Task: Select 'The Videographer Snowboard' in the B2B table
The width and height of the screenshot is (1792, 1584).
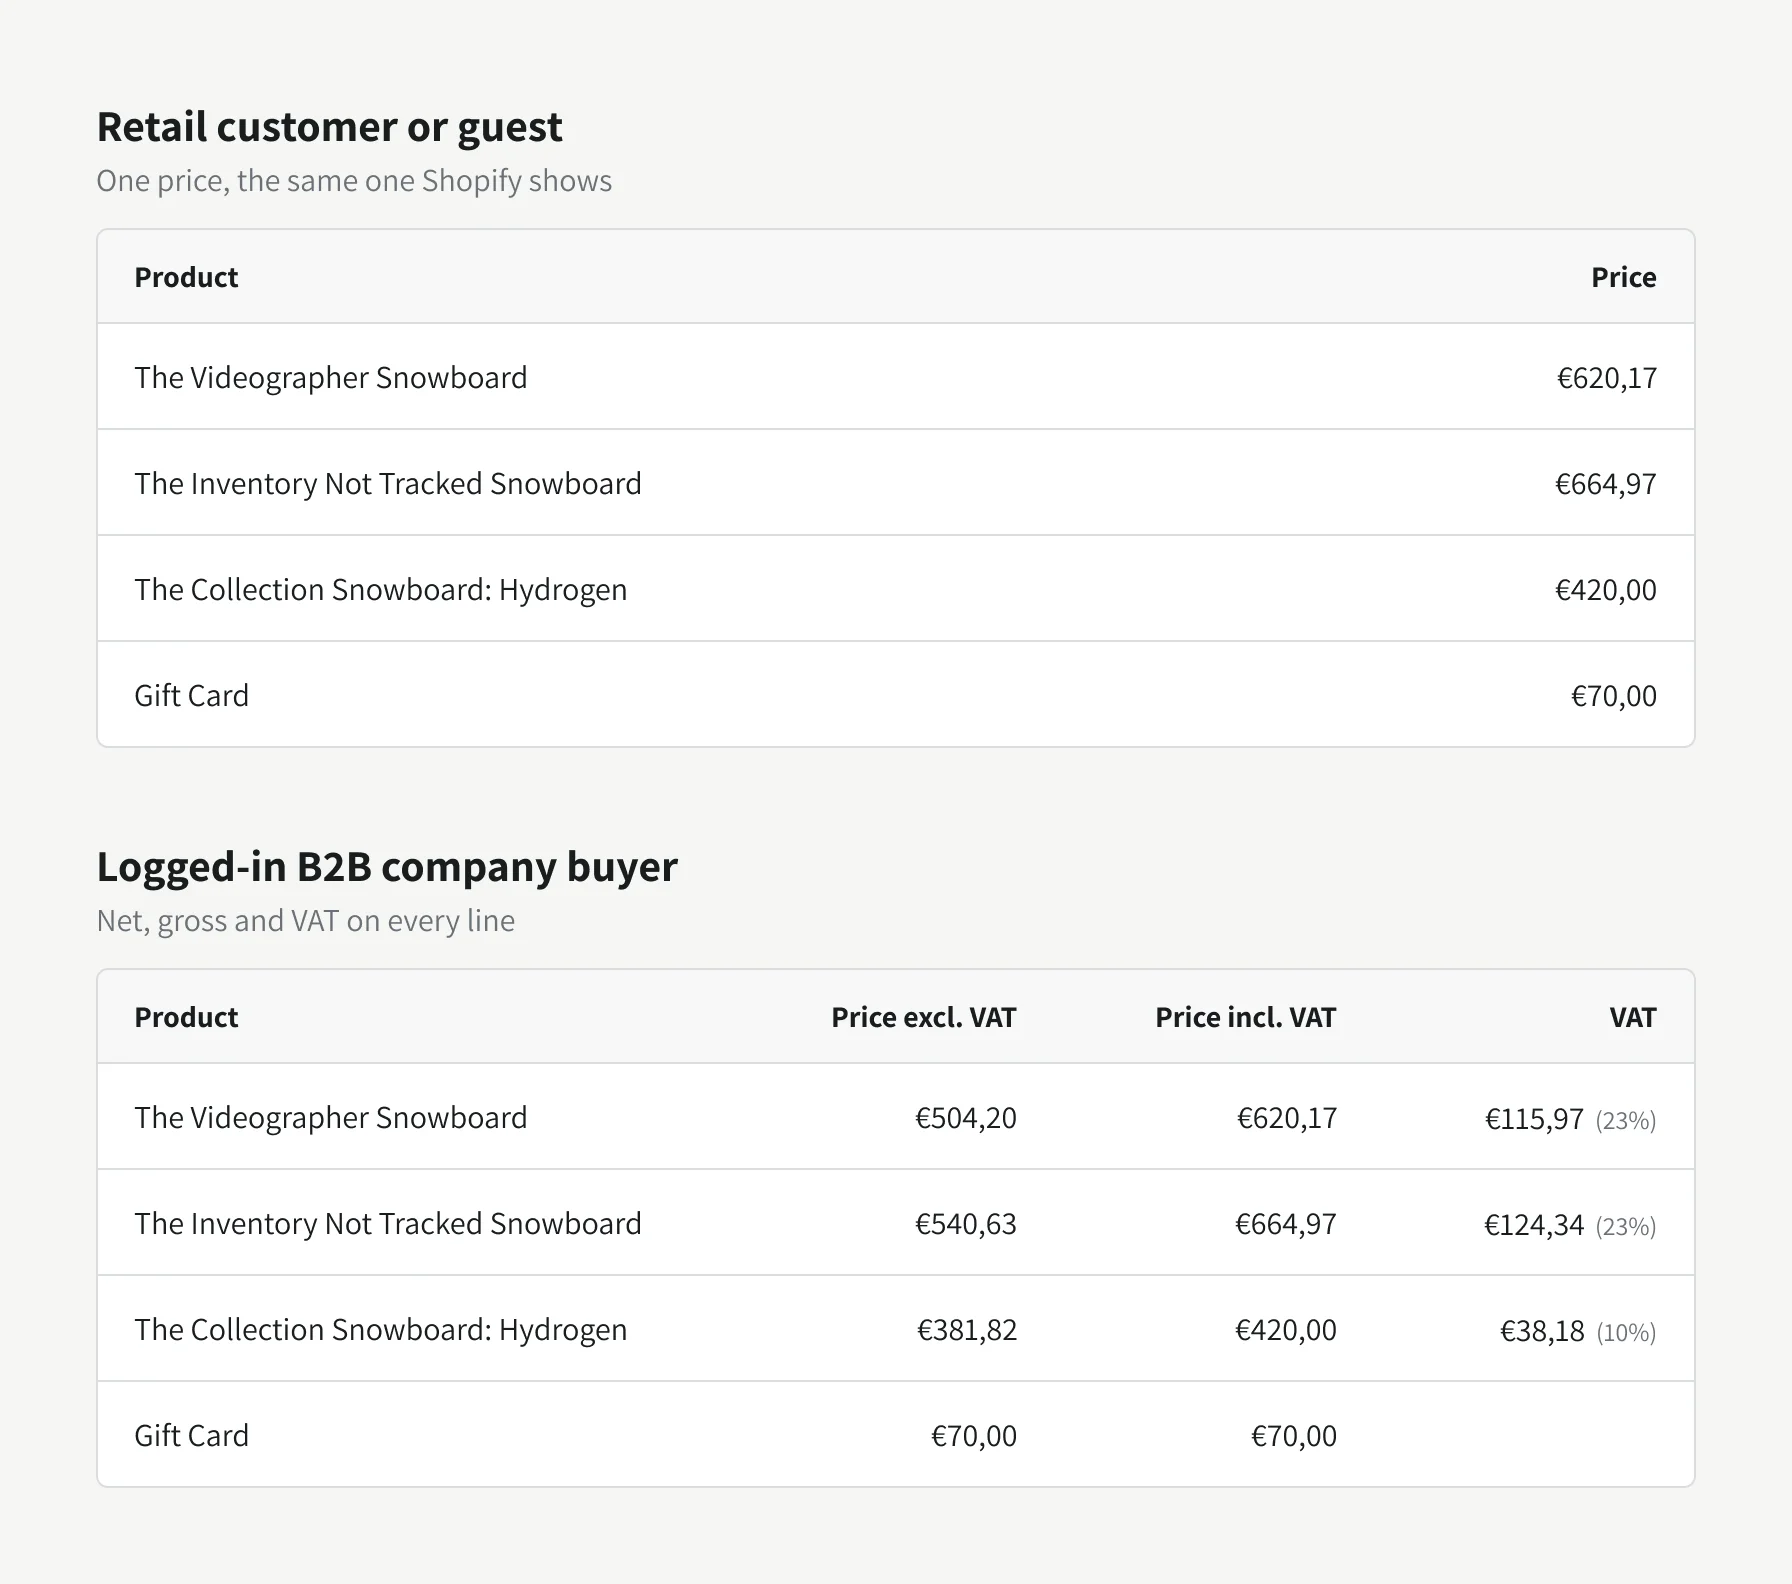Action: point(331,1117)
